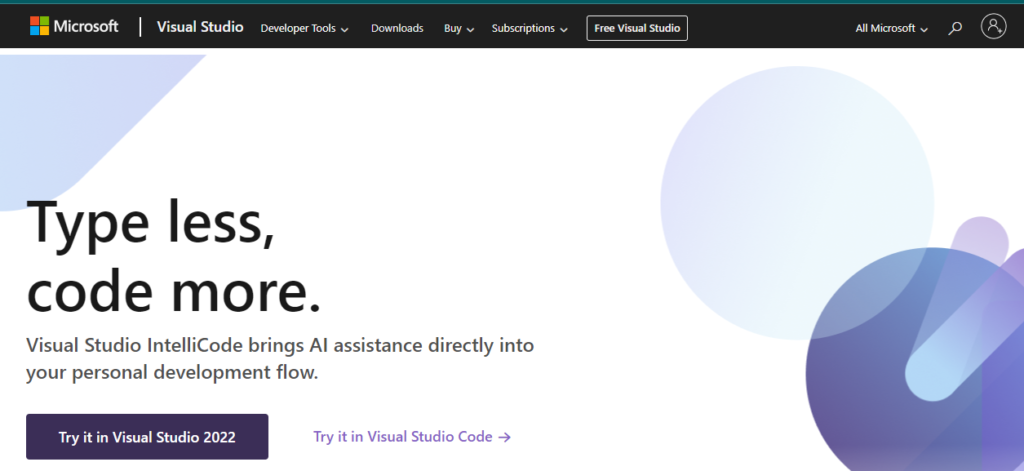Image resolution: width=1024 pixels, height=471 pixels.
Task: Follow the Try it in Visual Studio Code link
Action: click(412, 436)
